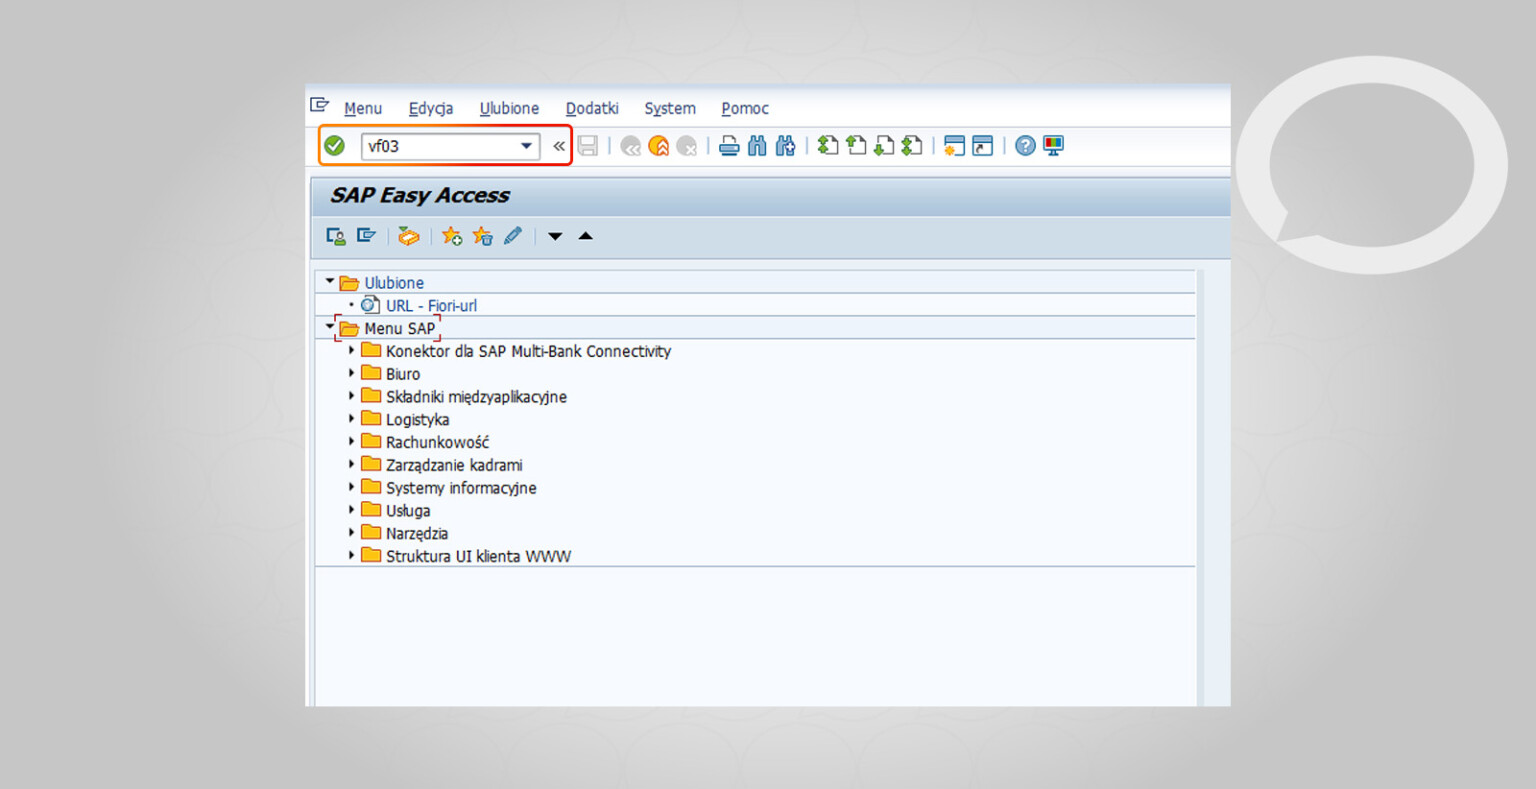Image resolution: width=1536 pixels, height=789 pixels.
Task: Hide the command bar with the chevron button
Action: pyautogui.click(x=559, y=145)
